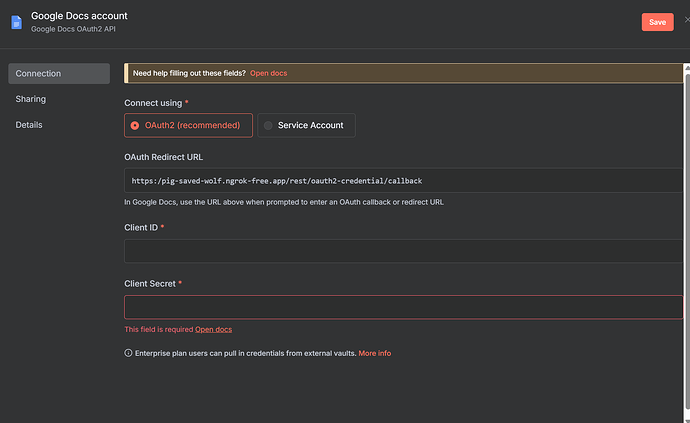This screenshot has height=423, width=690.
Task: Switch to the Sharing tab
Action: 31,99
